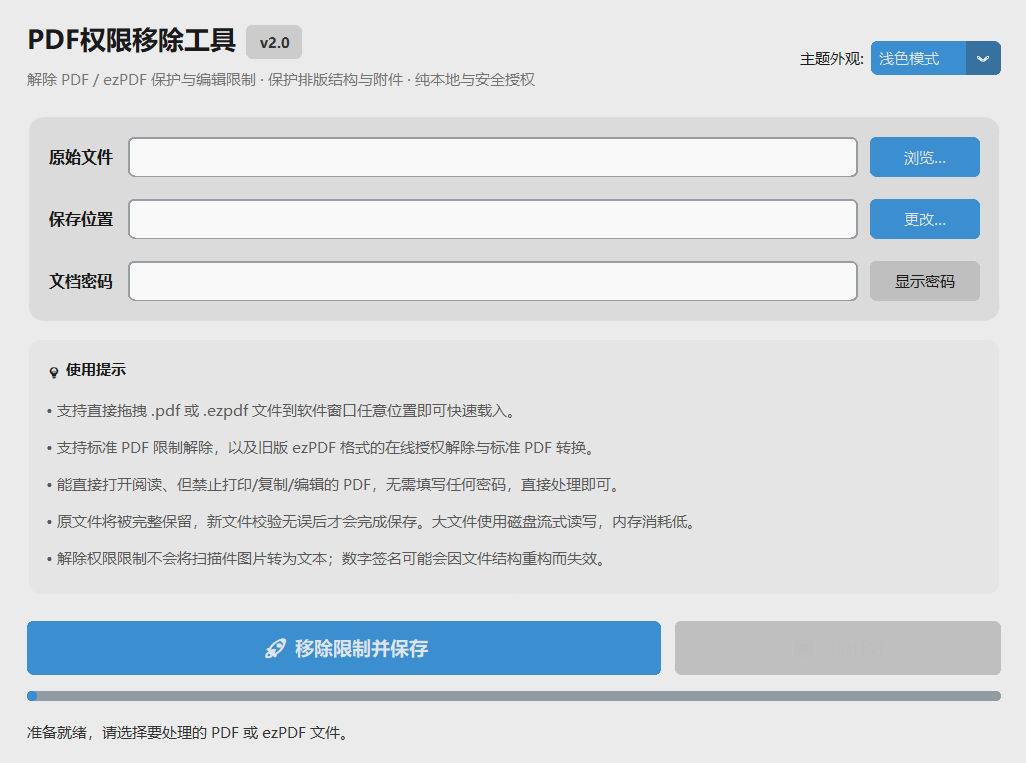Click the tip starting with 支持直接拖拽

(281, 411)
